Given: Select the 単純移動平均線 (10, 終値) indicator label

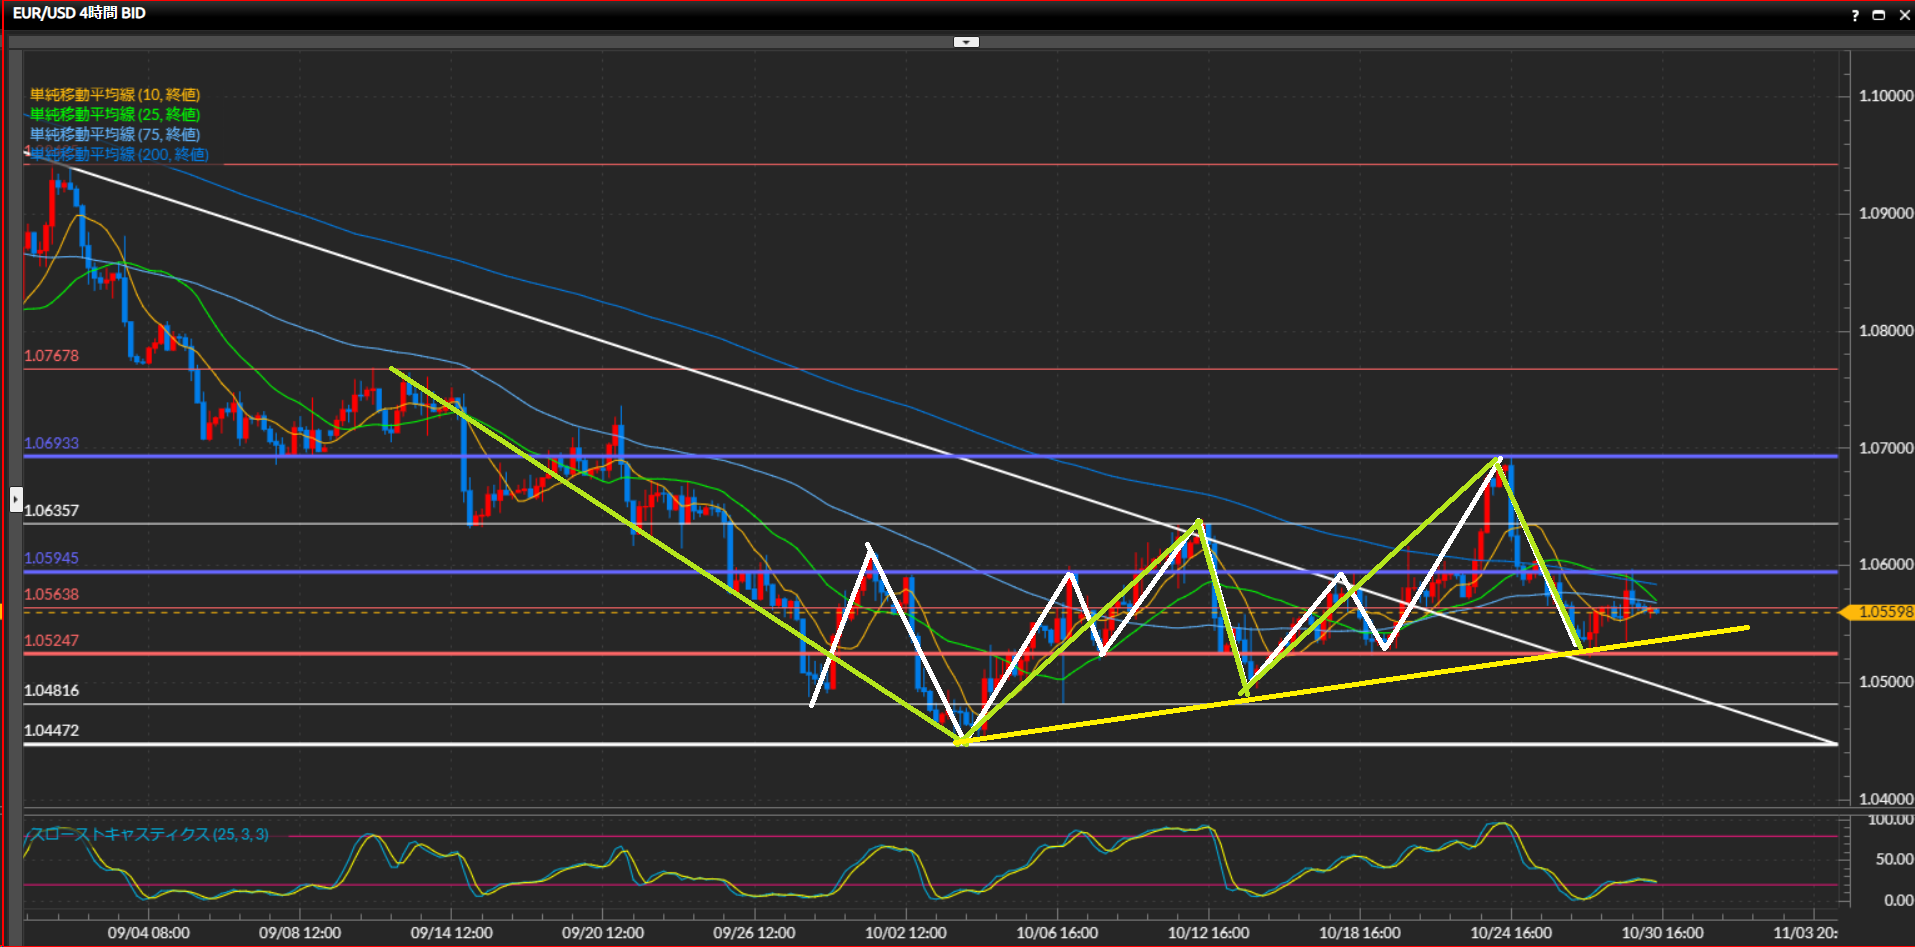Looking at the screenshot, I should point(115,95).
